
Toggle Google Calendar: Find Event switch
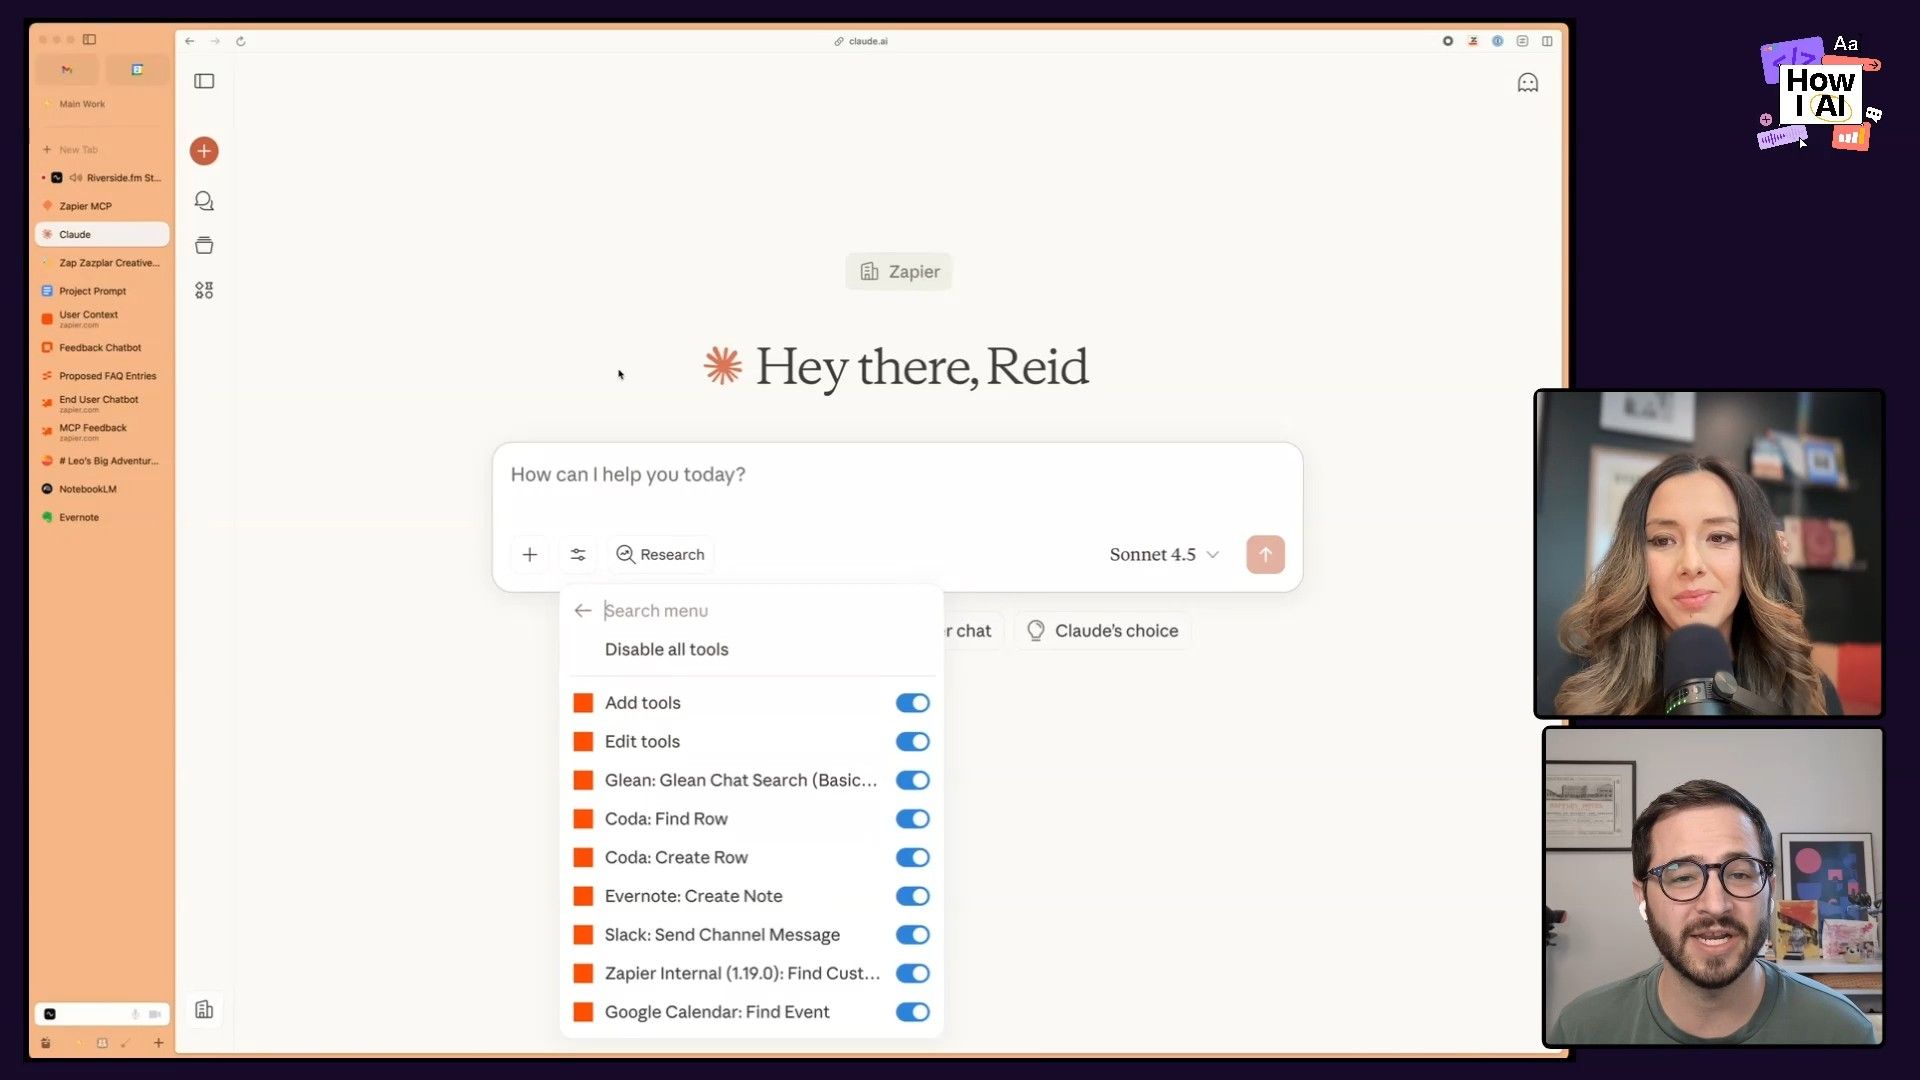point(912,1012)
